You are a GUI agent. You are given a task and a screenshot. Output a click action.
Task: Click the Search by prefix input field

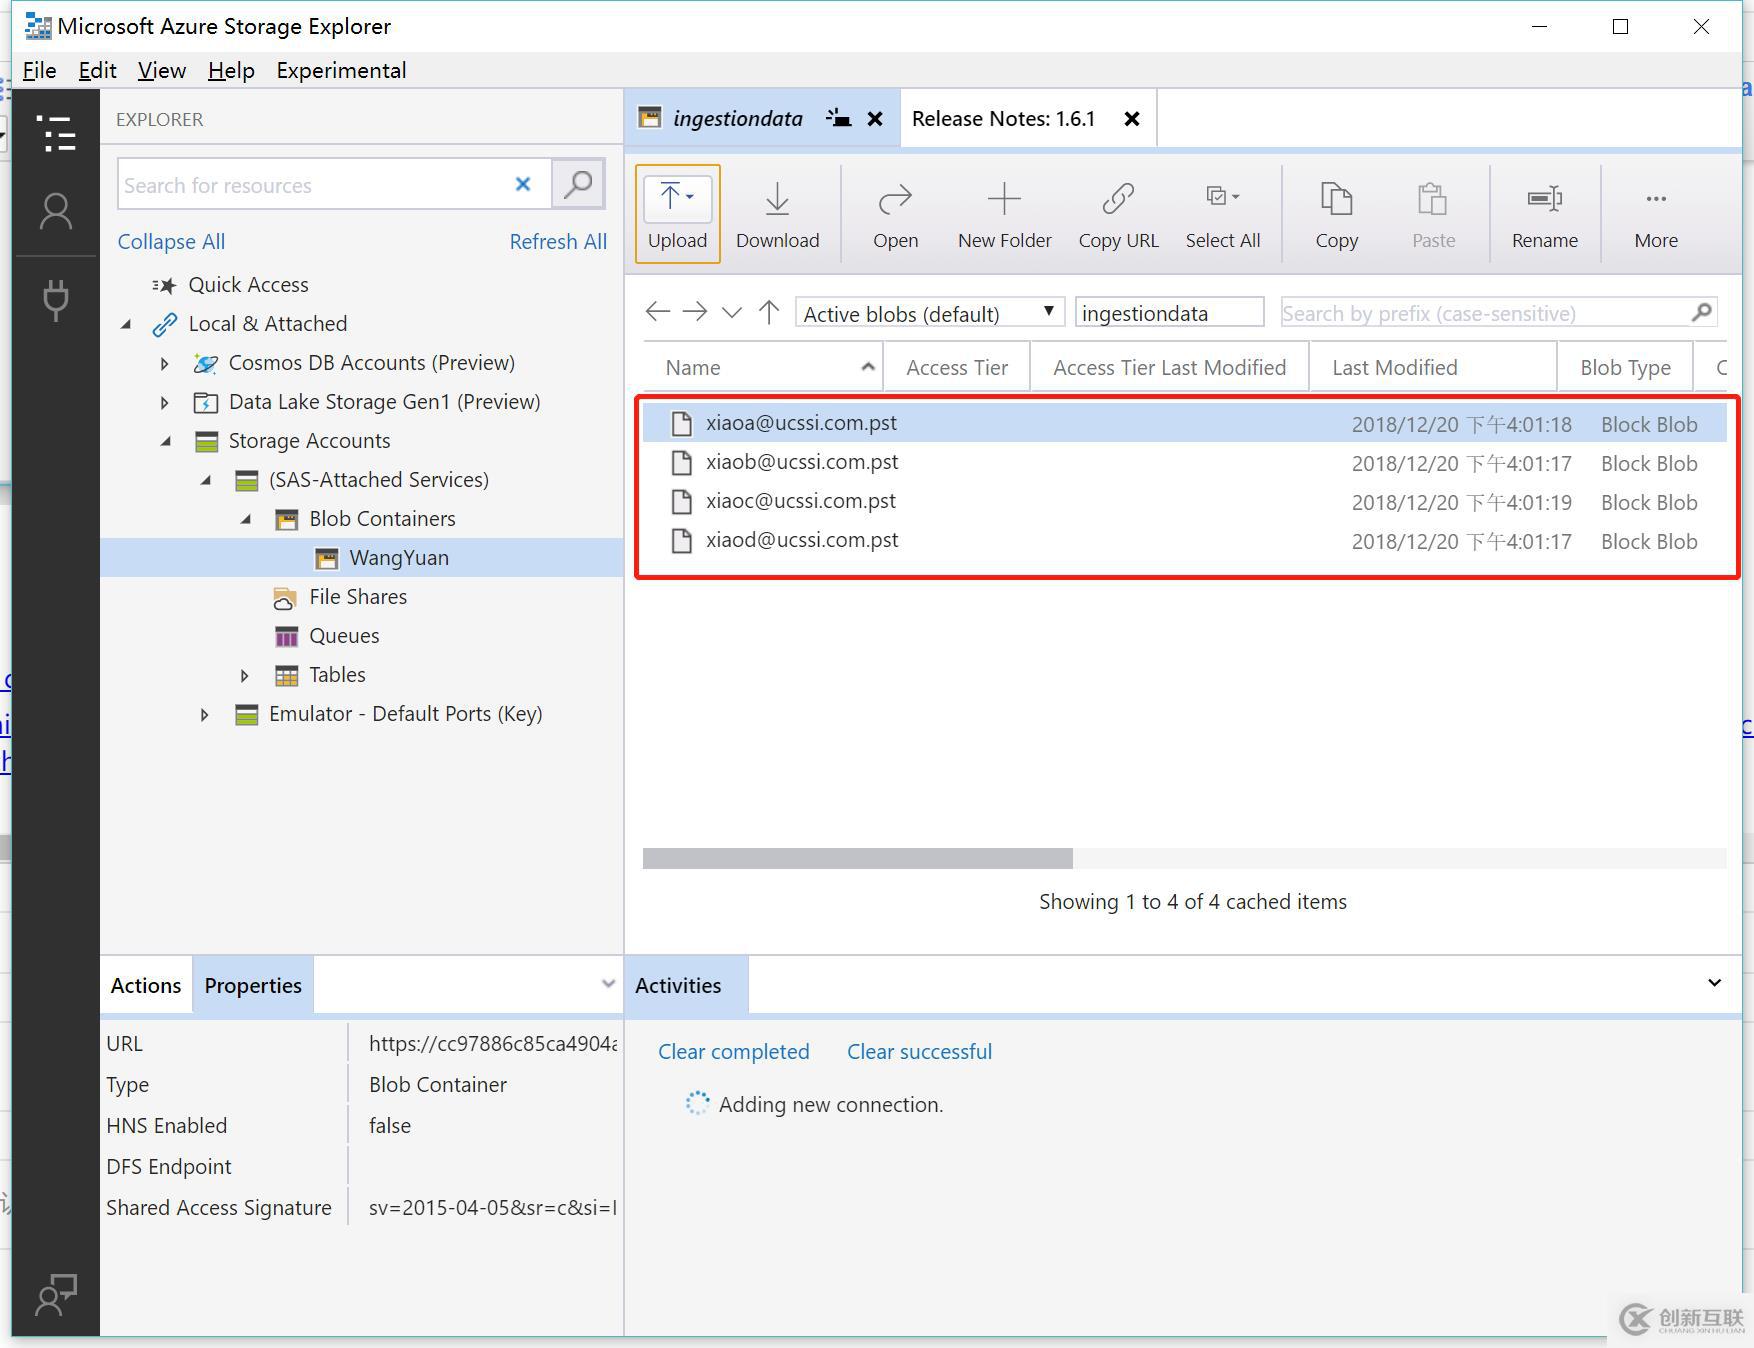[1484, 313]
